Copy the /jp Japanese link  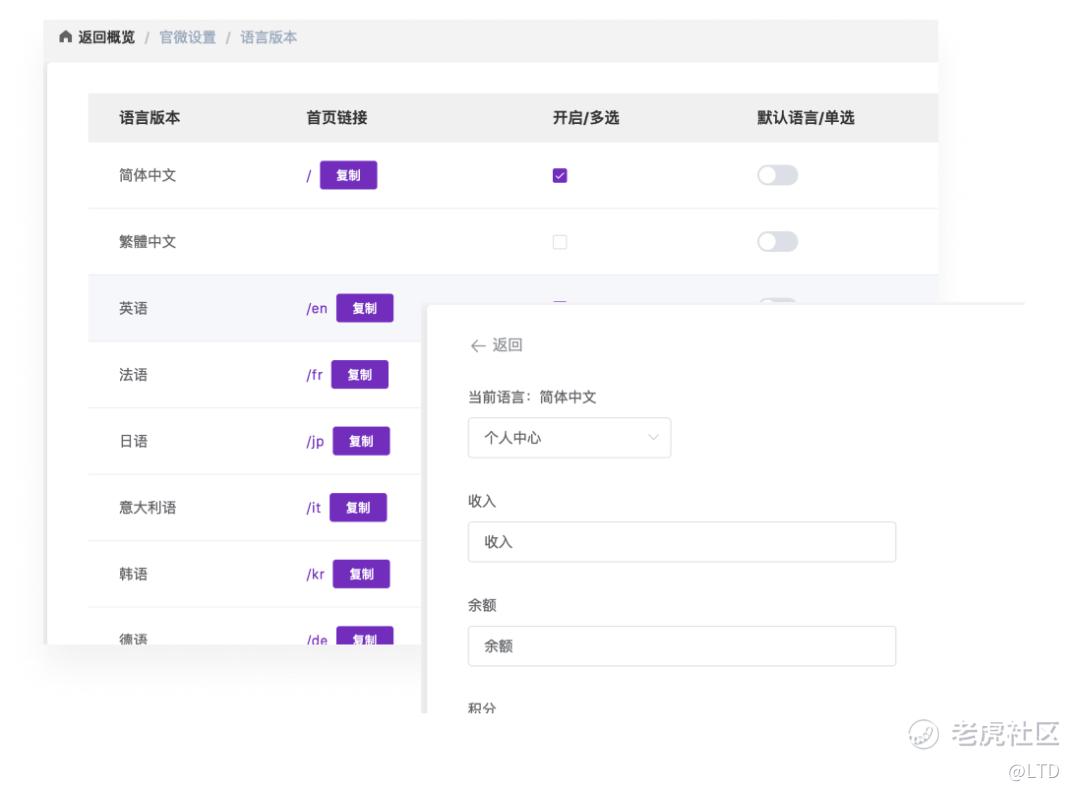(x=360, y=441)
